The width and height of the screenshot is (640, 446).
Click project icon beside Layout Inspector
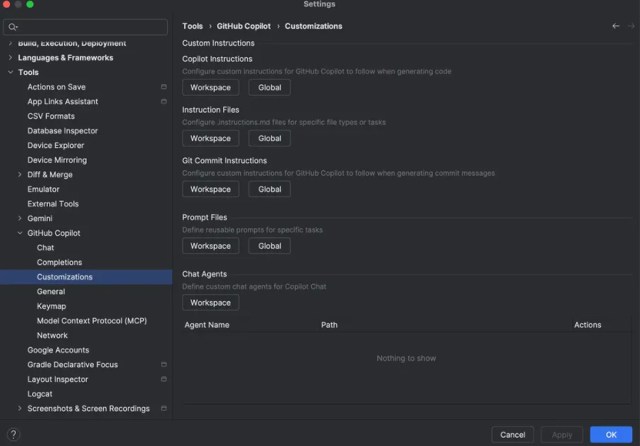point(163,380)
